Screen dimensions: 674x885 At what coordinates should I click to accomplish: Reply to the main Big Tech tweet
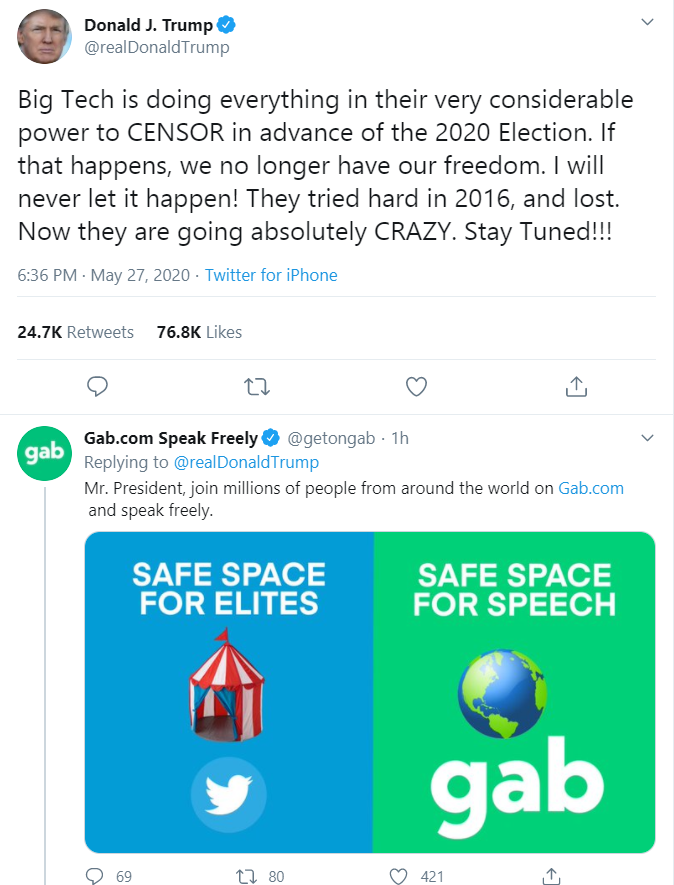coord(97,386)
